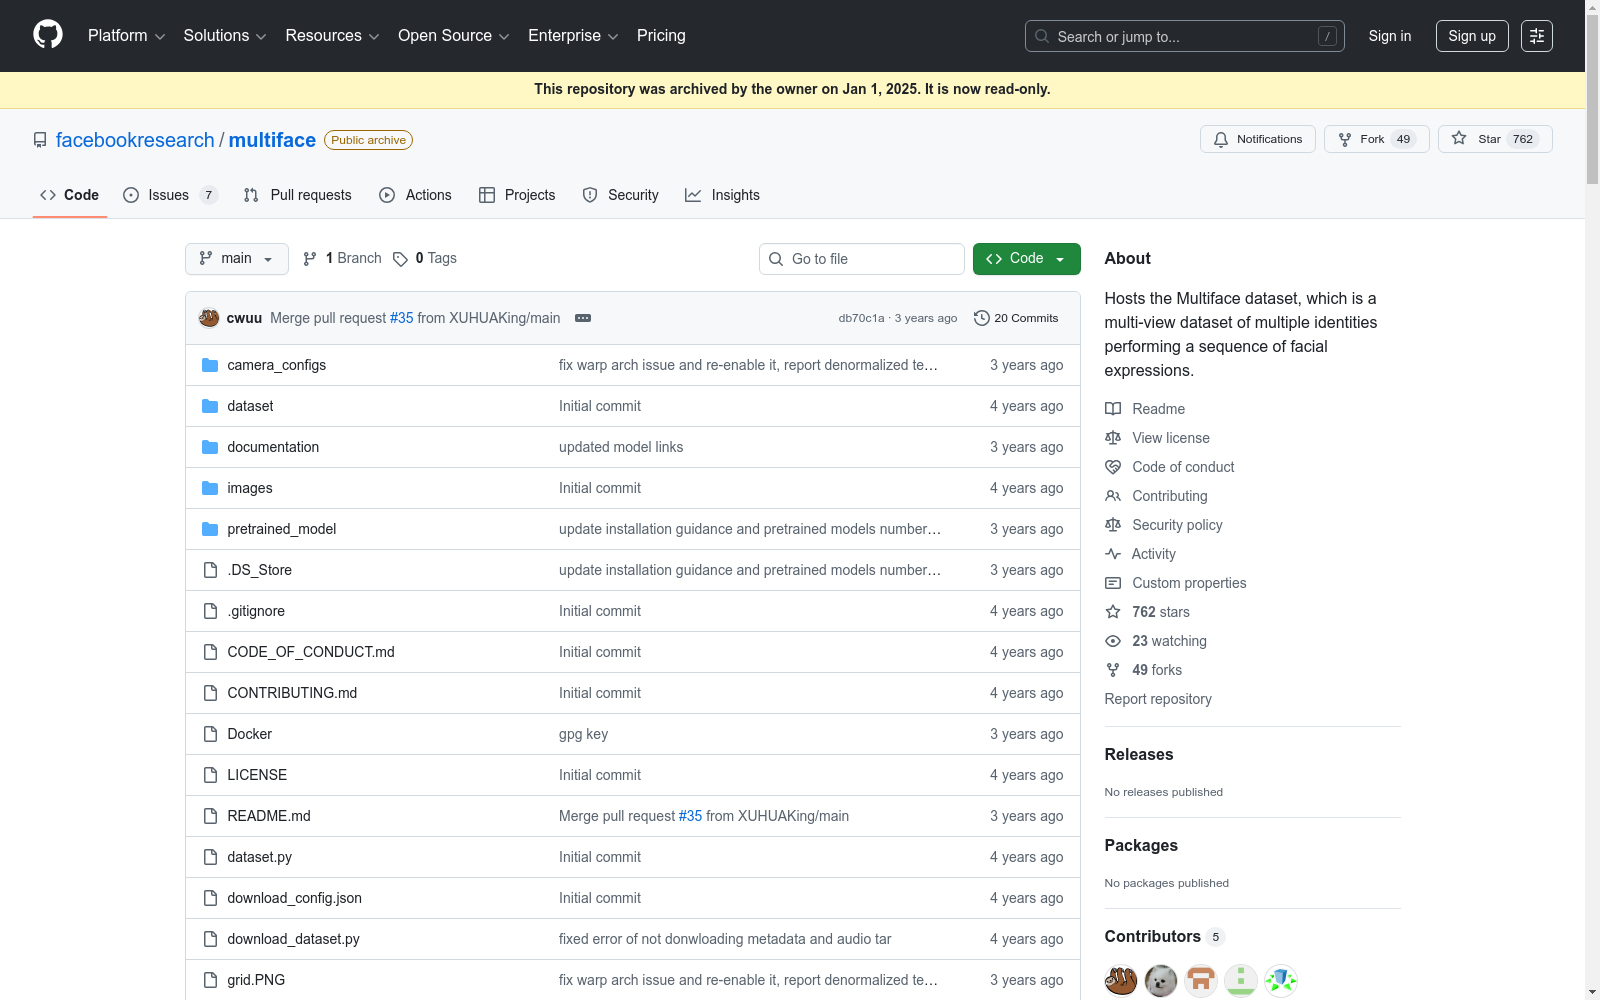Open the 'gpg key' commit message
Image resolution: width=1600 pixels, height=1000 pixels.
[x=583, y=734]
